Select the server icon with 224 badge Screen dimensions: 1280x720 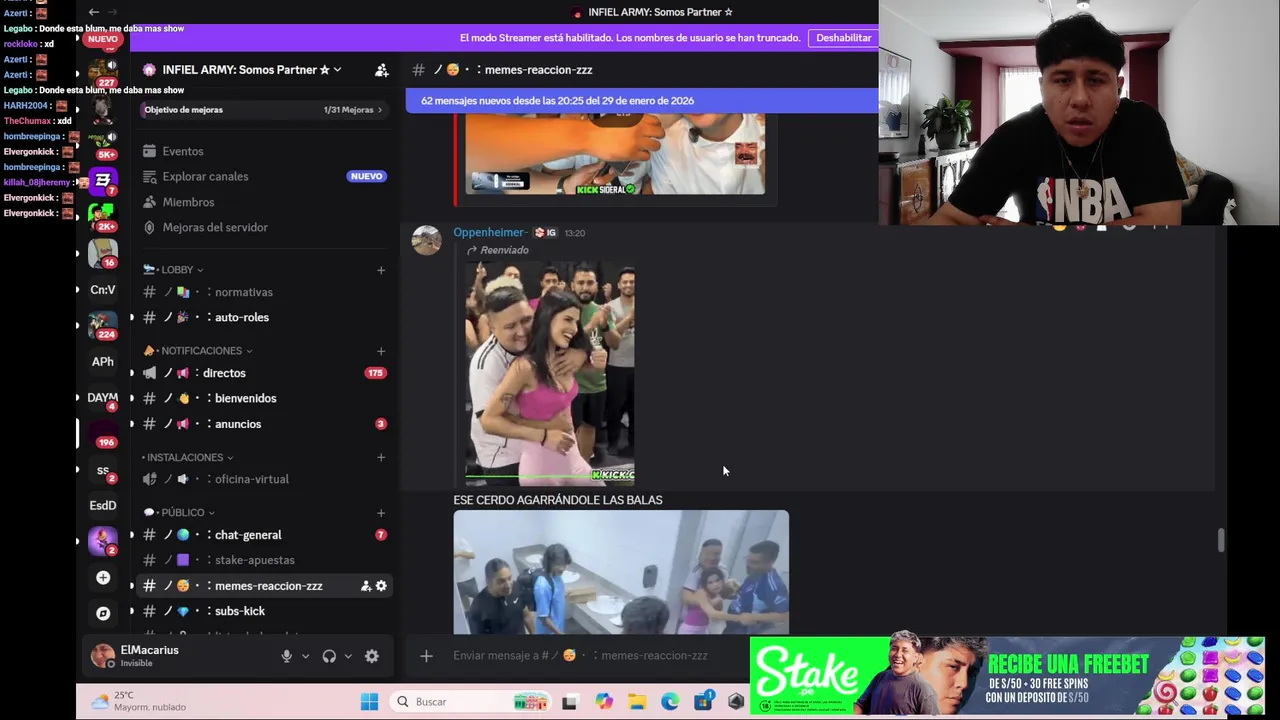click(103, 325)
